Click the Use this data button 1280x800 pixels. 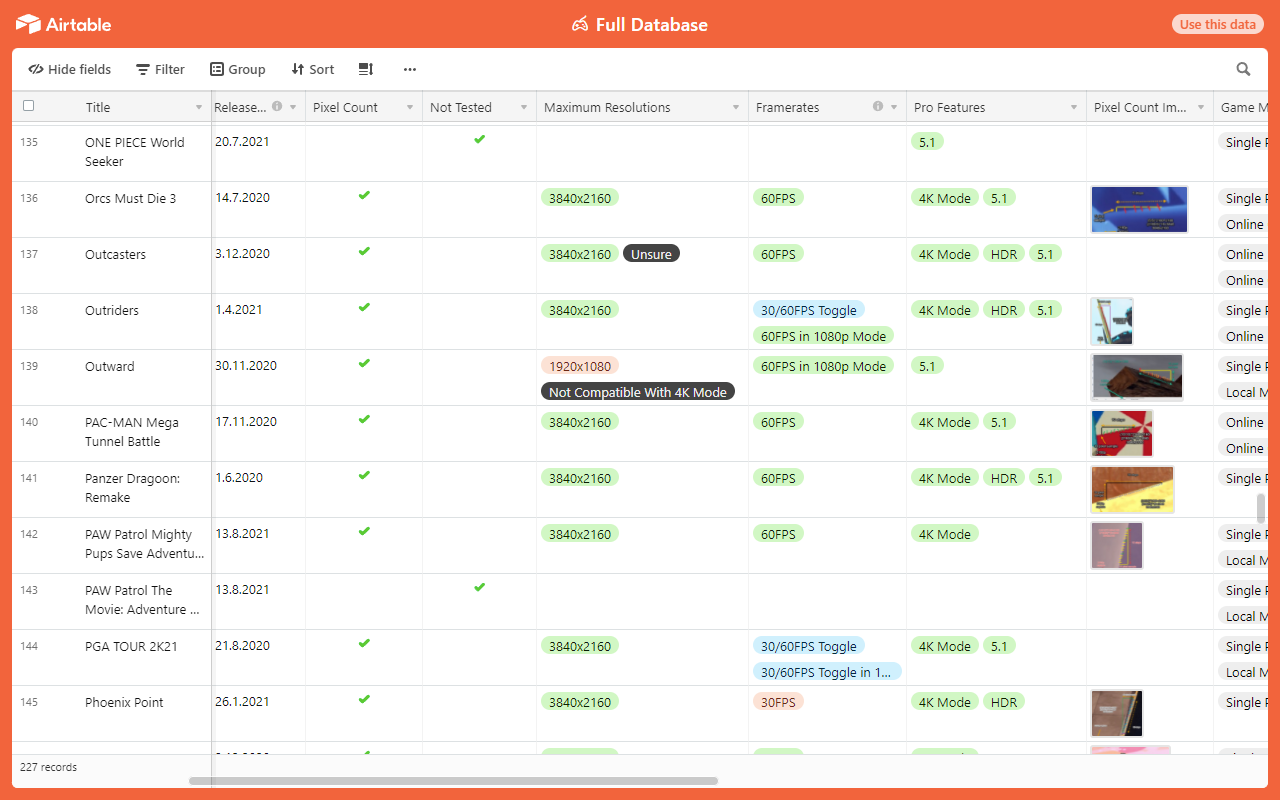pyautogui.click(x=1217, y=24)
